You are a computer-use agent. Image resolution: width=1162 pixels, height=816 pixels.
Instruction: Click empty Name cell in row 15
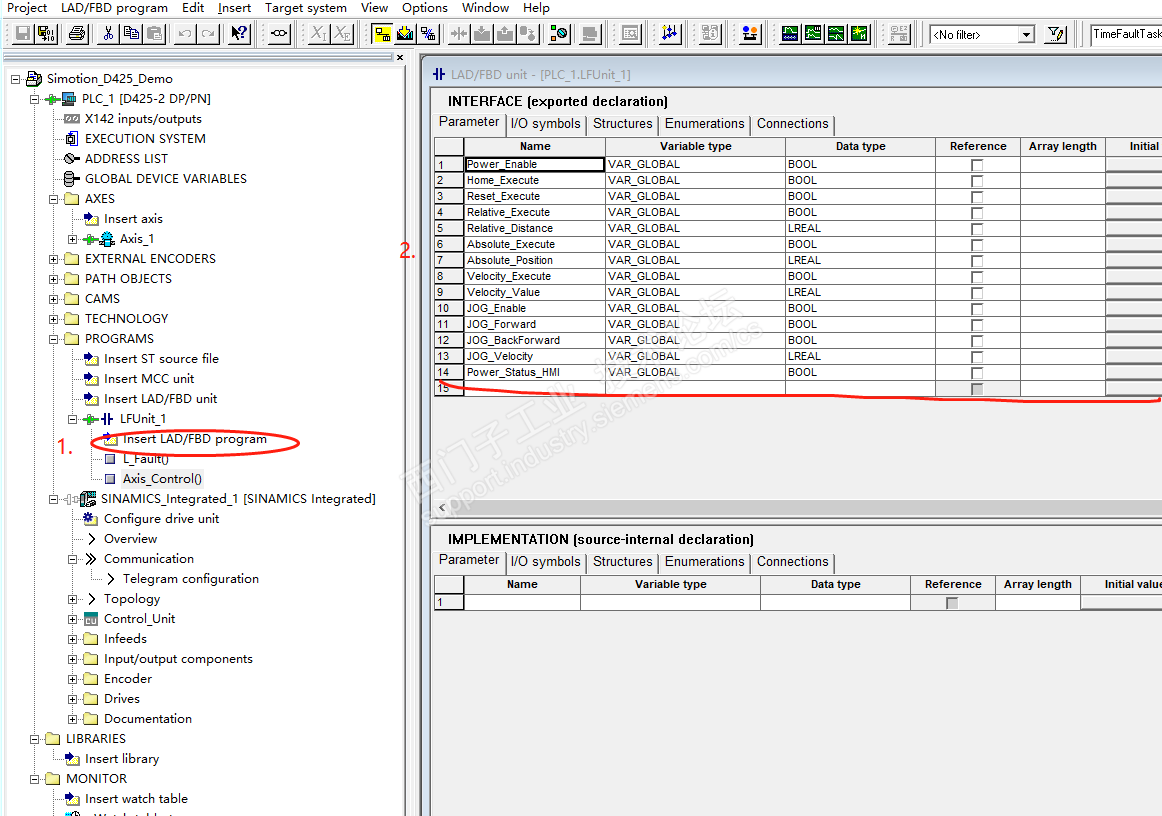click(x=534, y=389)
